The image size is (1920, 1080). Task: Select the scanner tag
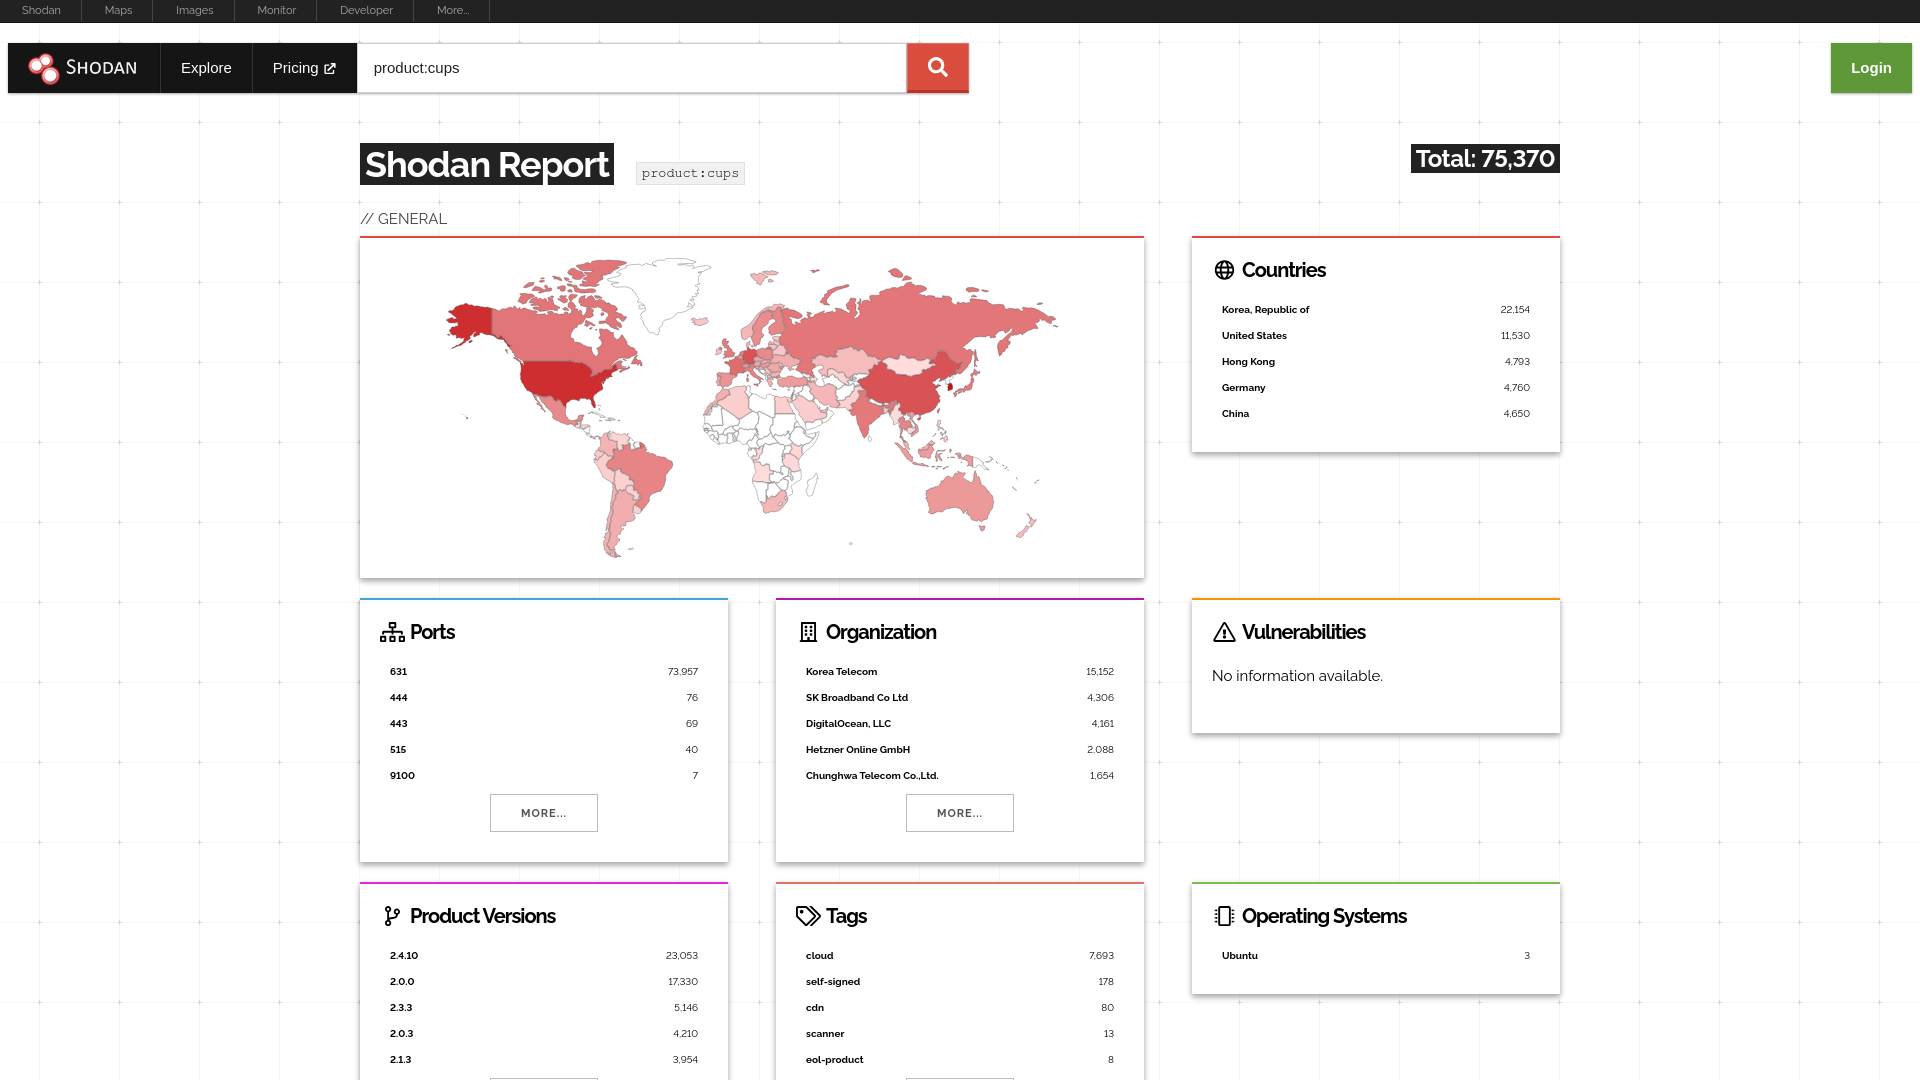click(x=960, y=1034)
